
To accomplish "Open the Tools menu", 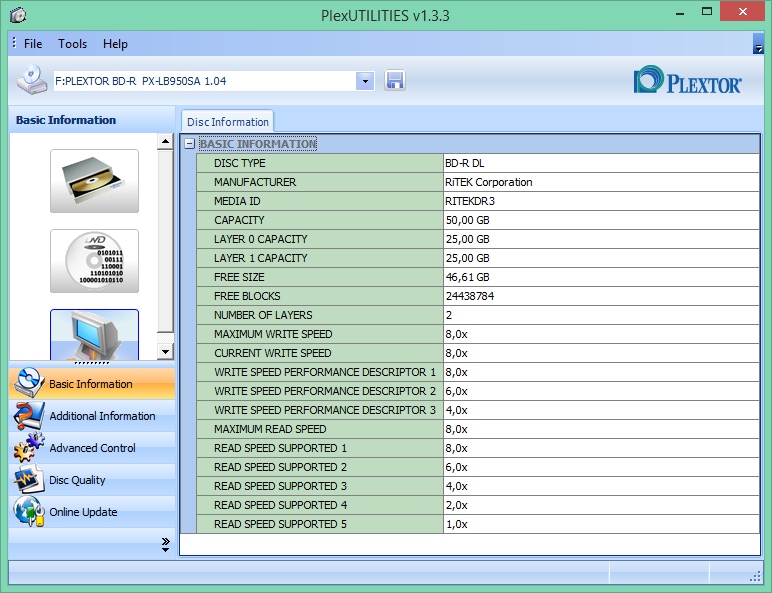I will [72, 44].
